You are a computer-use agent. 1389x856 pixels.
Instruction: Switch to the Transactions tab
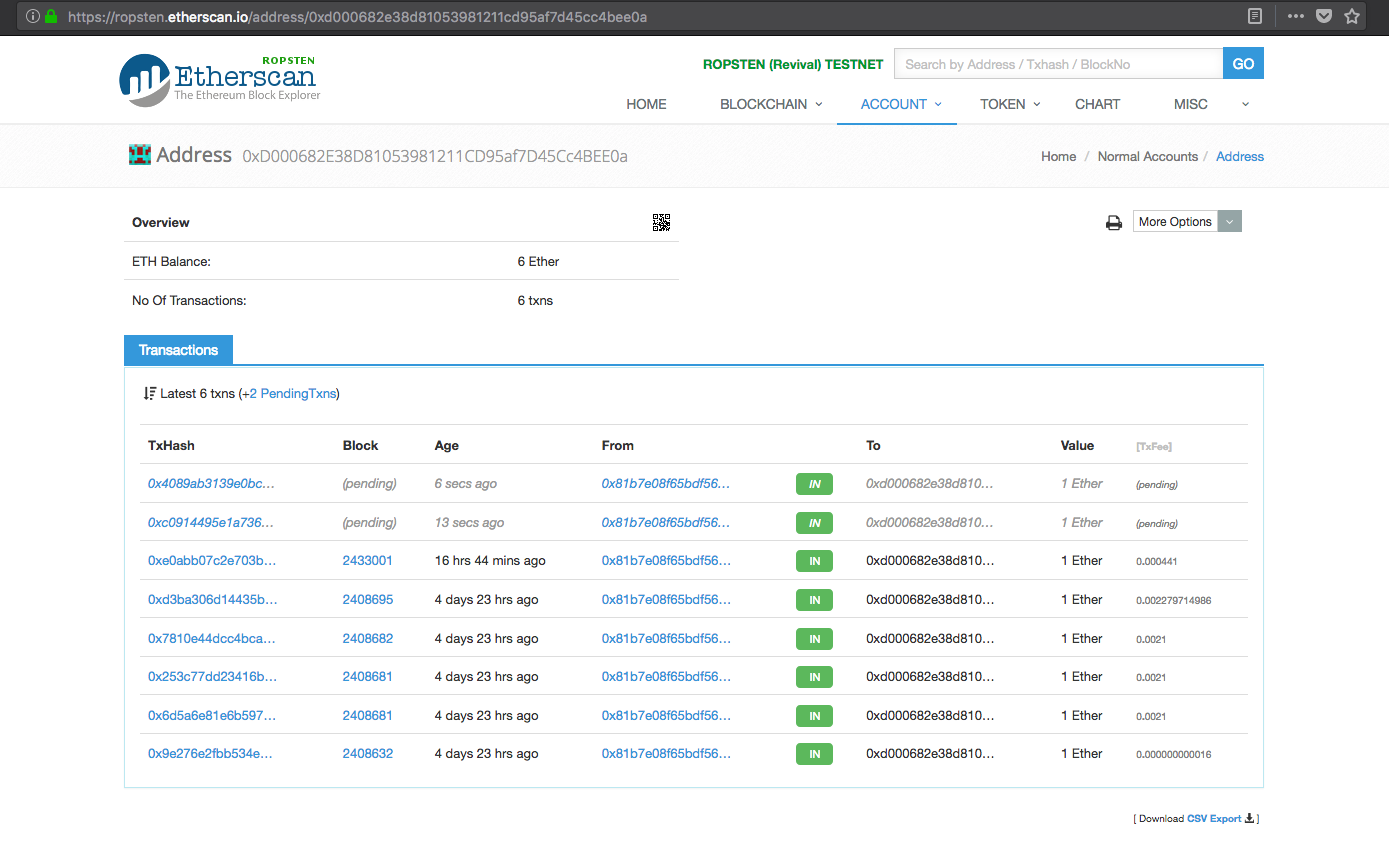(178, 350)
